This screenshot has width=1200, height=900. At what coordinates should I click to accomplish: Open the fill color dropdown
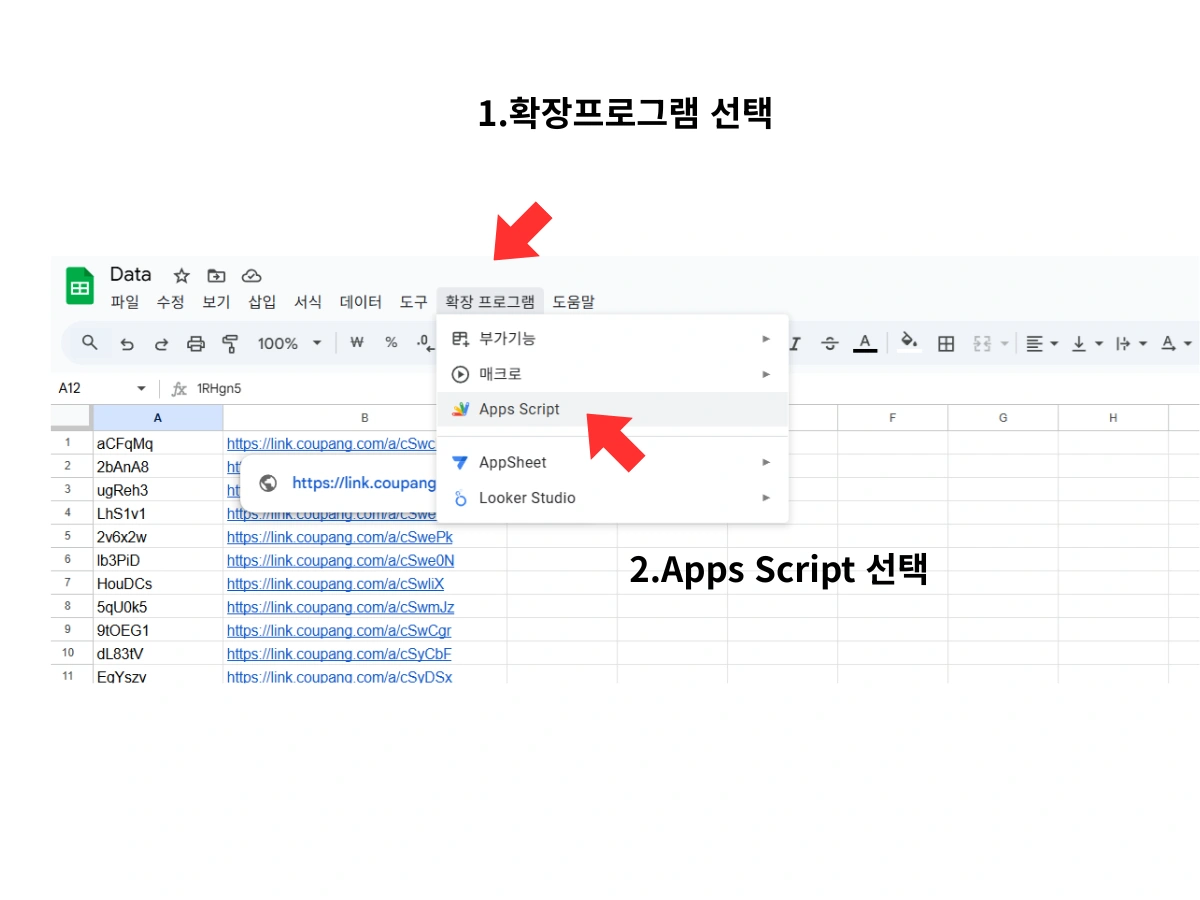pyautogui.click(x=908, y=343)
